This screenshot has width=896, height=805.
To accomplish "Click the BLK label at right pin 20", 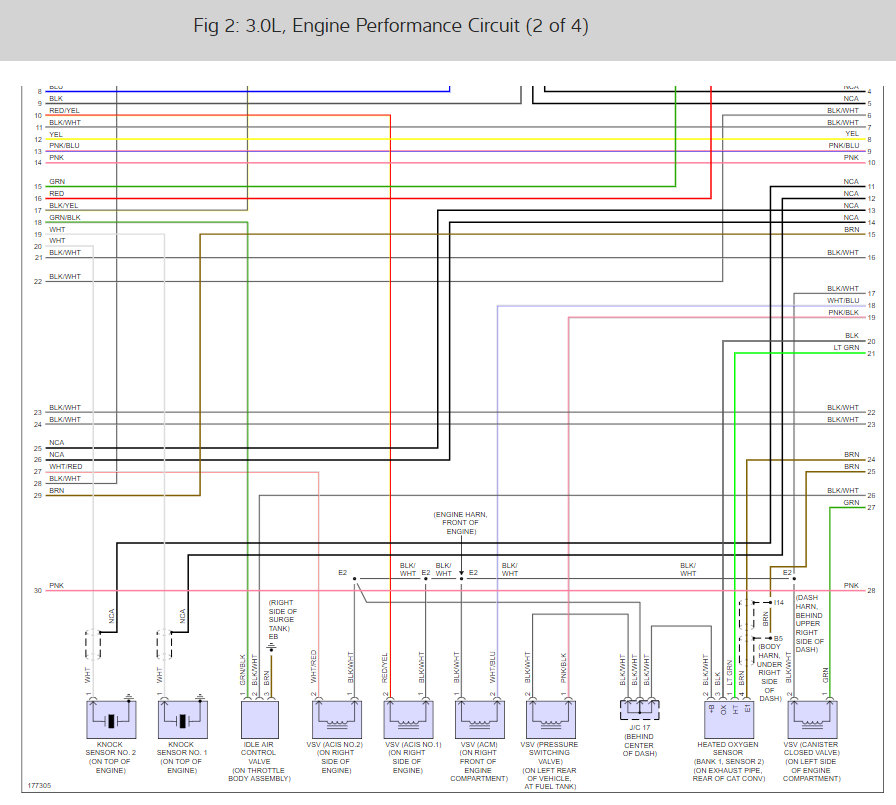I will tap(852, 335).
